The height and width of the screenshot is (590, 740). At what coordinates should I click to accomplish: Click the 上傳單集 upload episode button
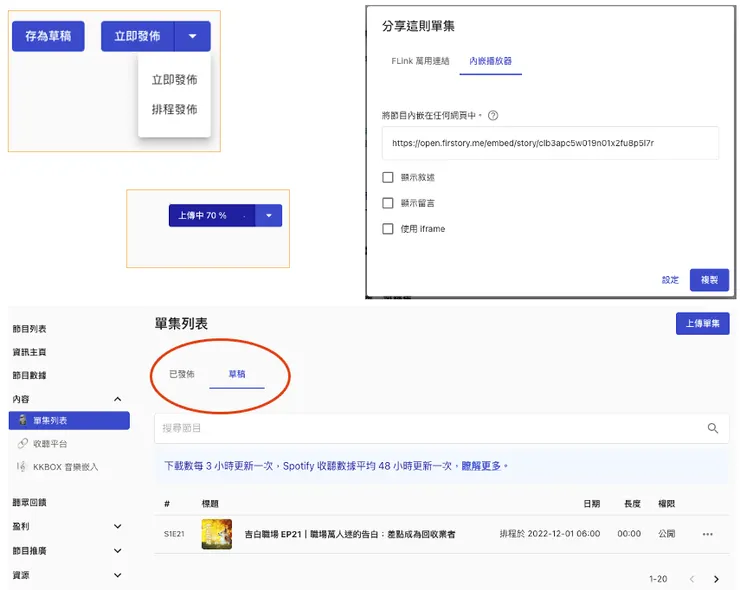point(702,323)
